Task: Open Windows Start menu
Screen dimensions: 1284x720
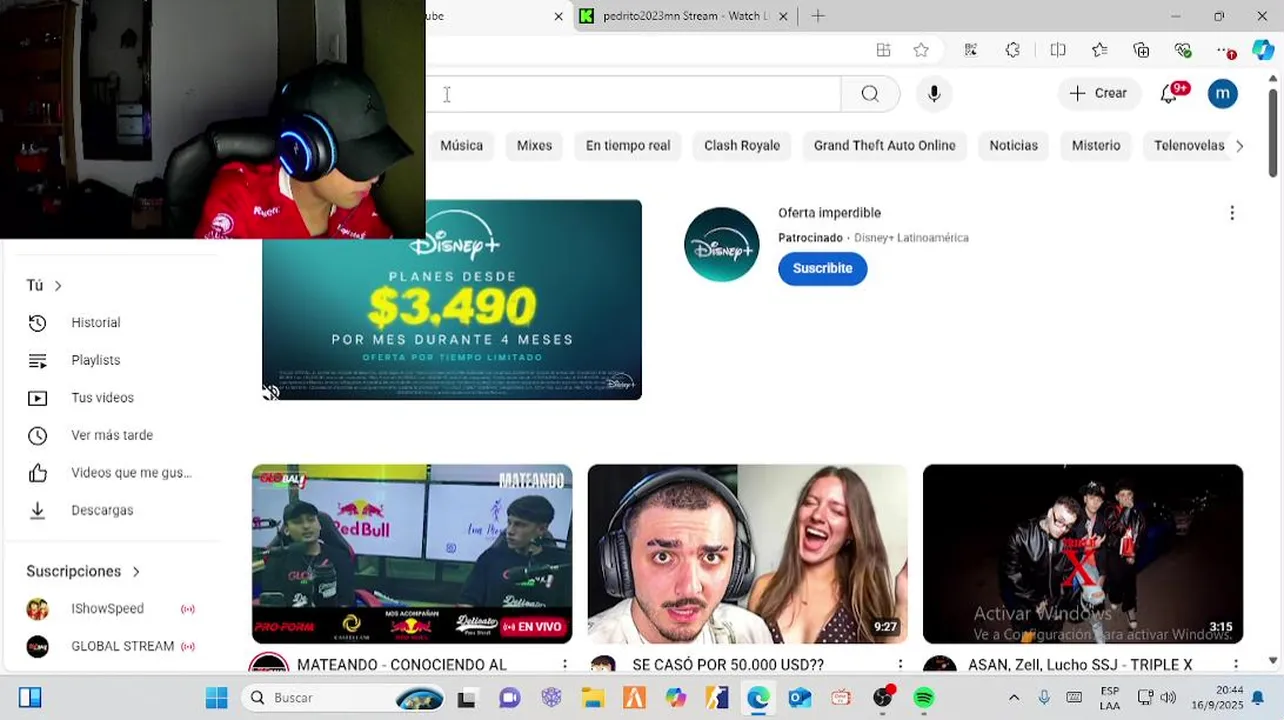Action: pos(216,698)
